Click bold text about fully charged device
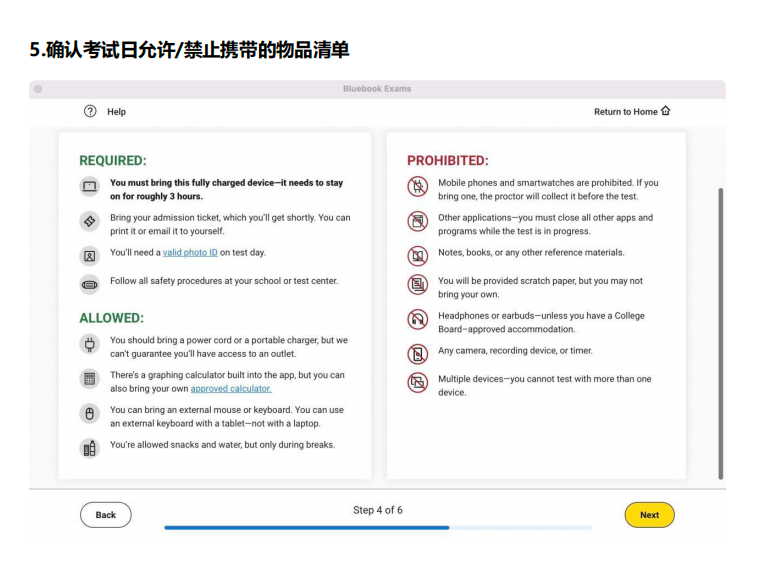784x576 pixels. (x=226, y=190)
